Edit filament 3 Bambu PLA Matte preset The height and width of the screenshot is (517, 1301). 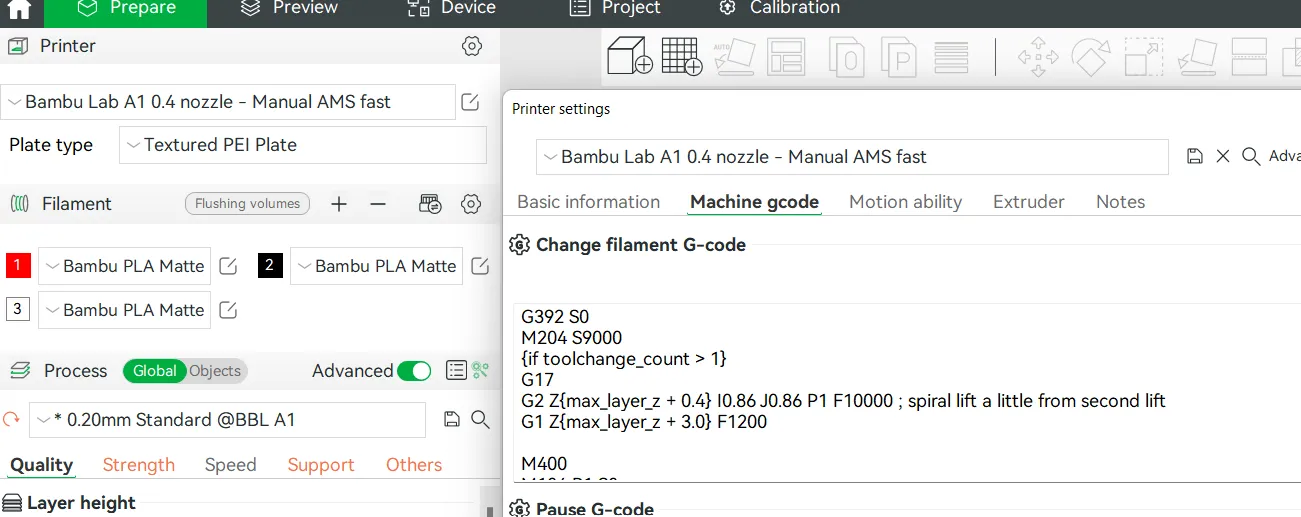228,310
